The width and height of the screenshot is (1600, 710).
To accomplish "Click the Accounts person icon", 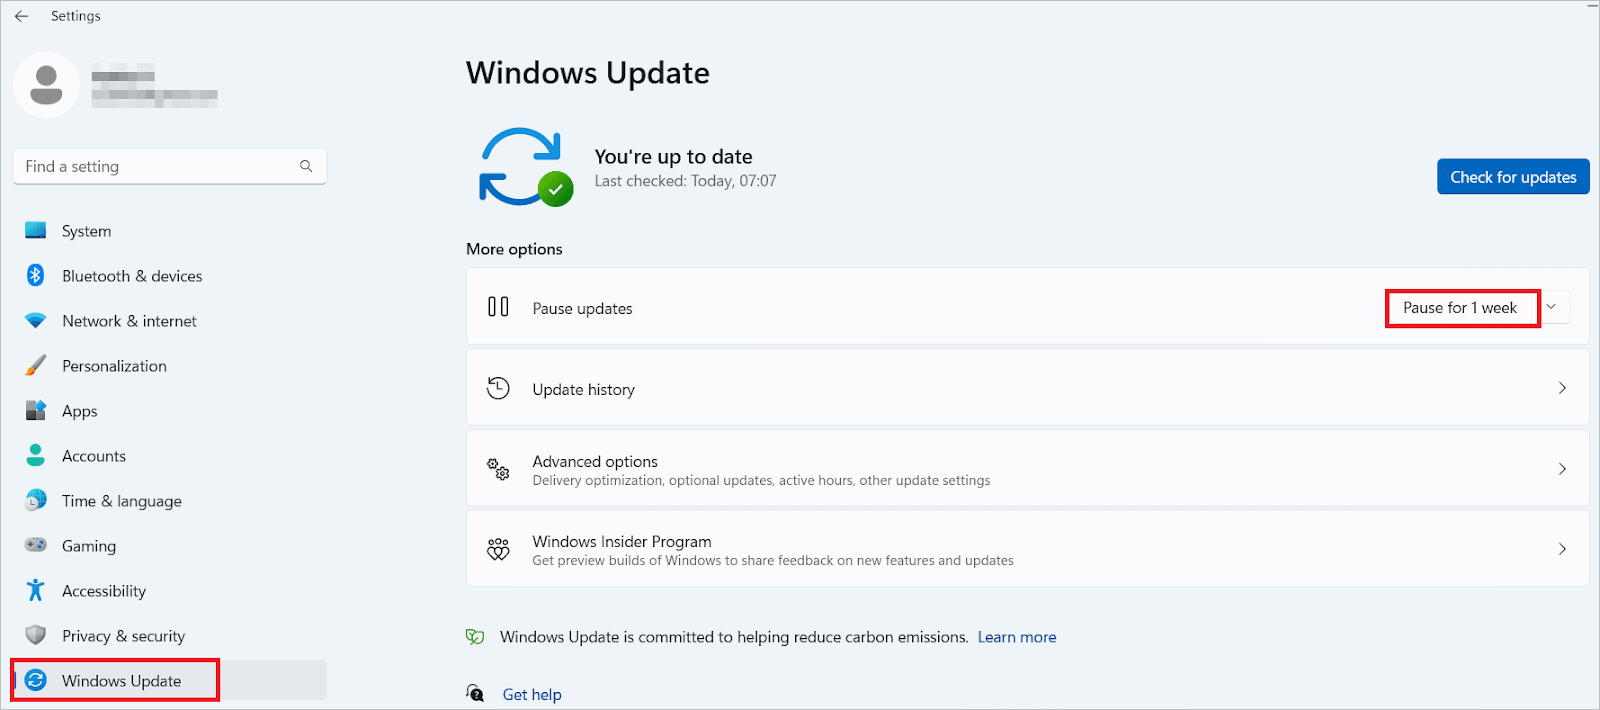I will (x=36, y=455).
